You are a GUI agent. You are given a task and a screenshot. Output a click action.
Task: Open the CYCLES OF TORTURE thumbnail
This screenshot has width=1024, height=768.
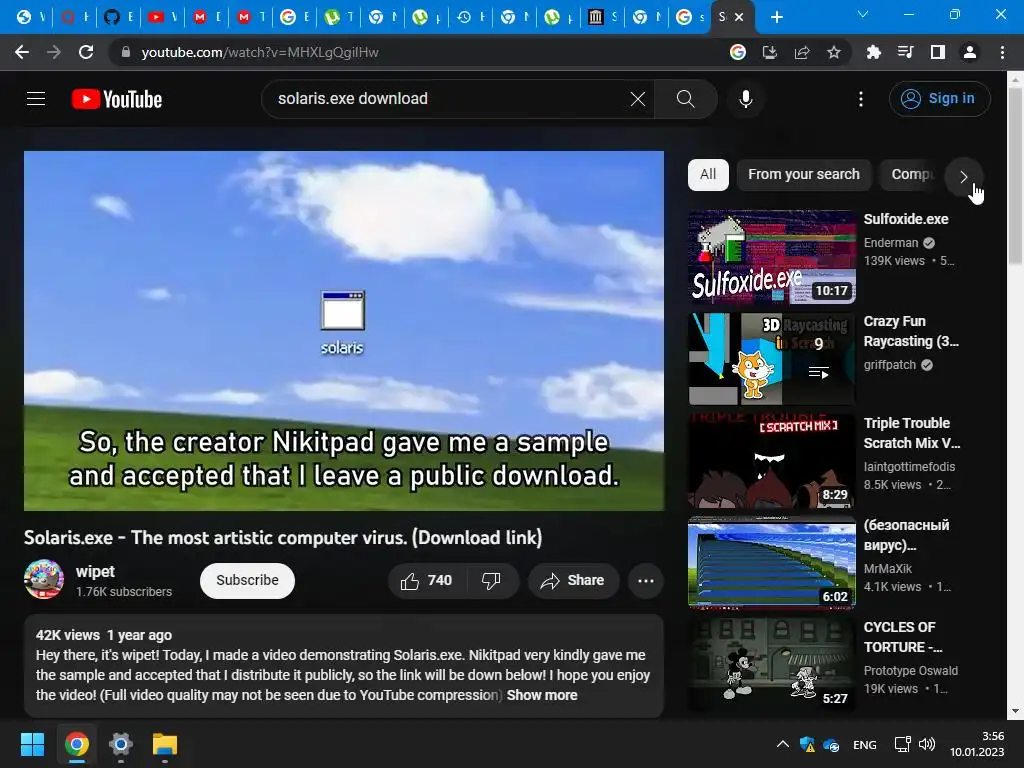click(x=771, y=665)
